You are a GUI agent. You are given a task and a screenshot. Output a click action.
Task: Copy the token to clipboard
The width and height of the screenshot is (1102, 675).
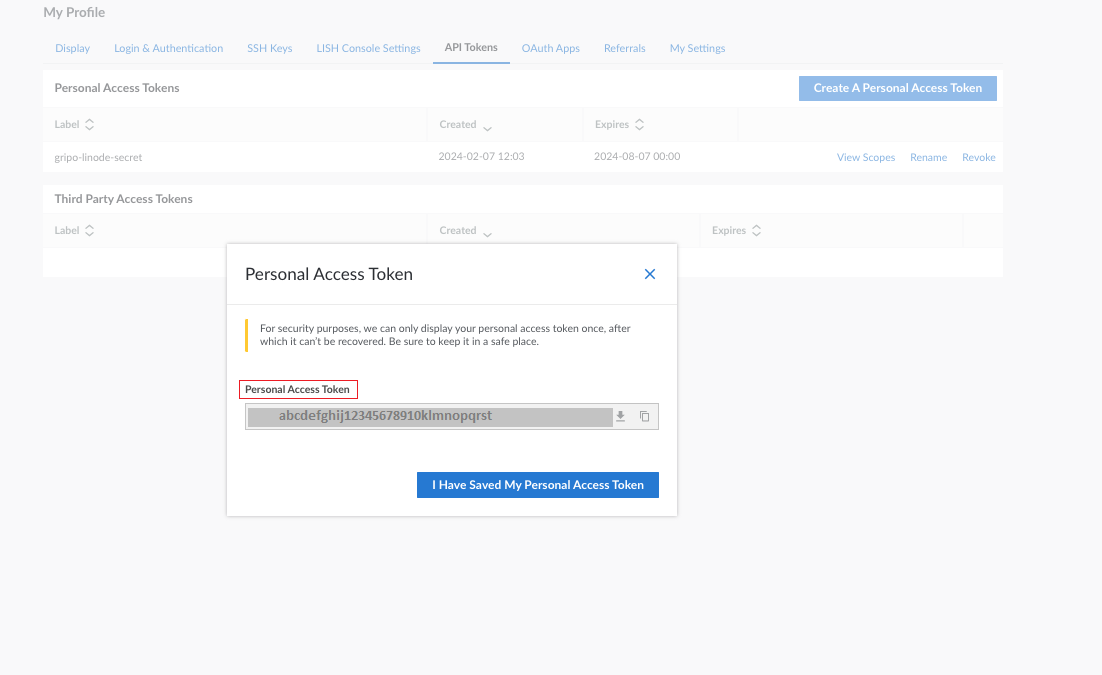(x=645, y=416)
